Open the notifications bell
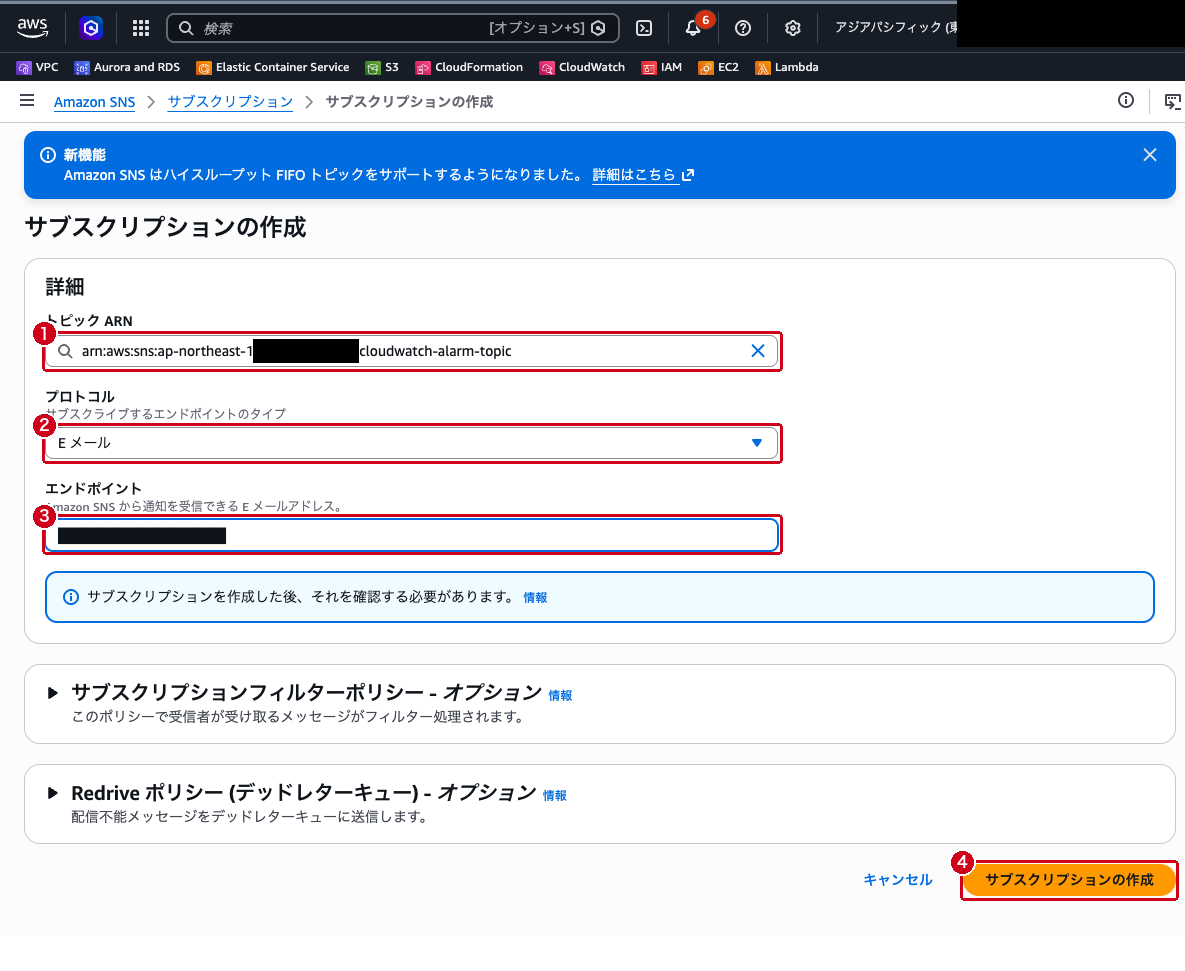Viewport: 1185px width, 971px height. pos(692,28)
